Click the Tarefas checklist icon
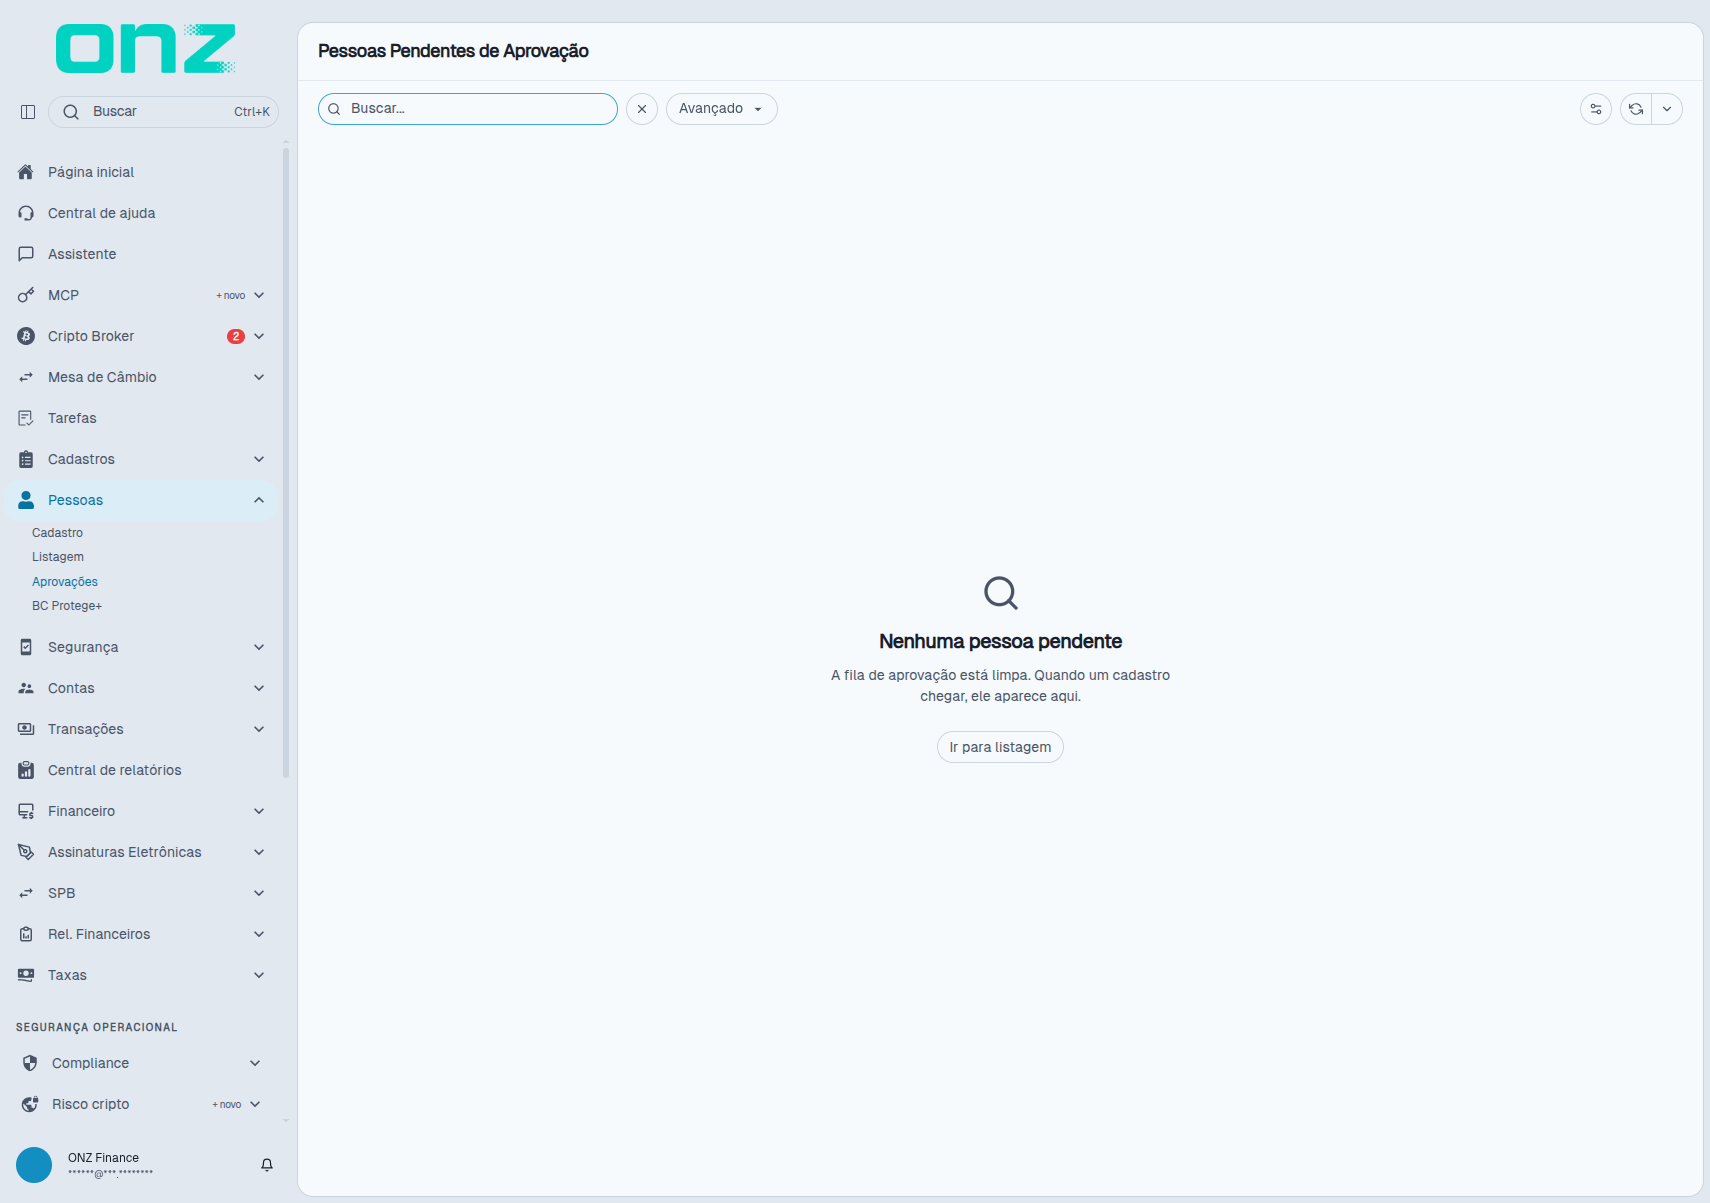The width and height of the screenshot is (1710, 1203). (26, 418)
